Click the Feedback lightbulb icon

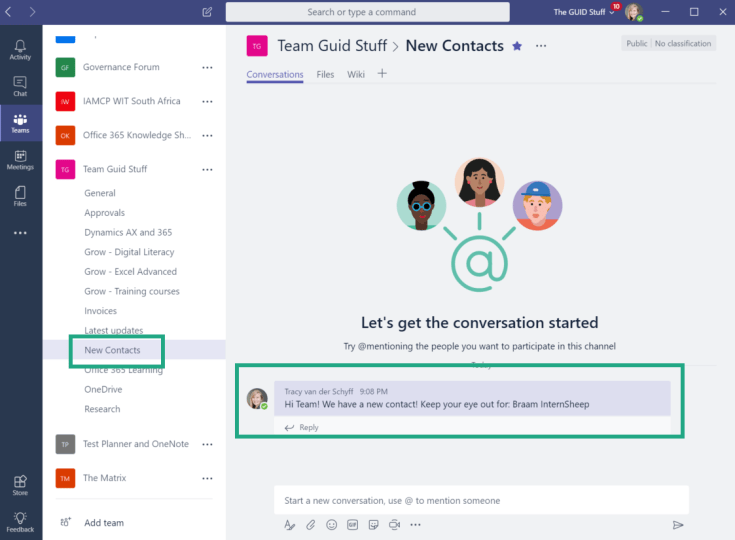pos(20,522)
